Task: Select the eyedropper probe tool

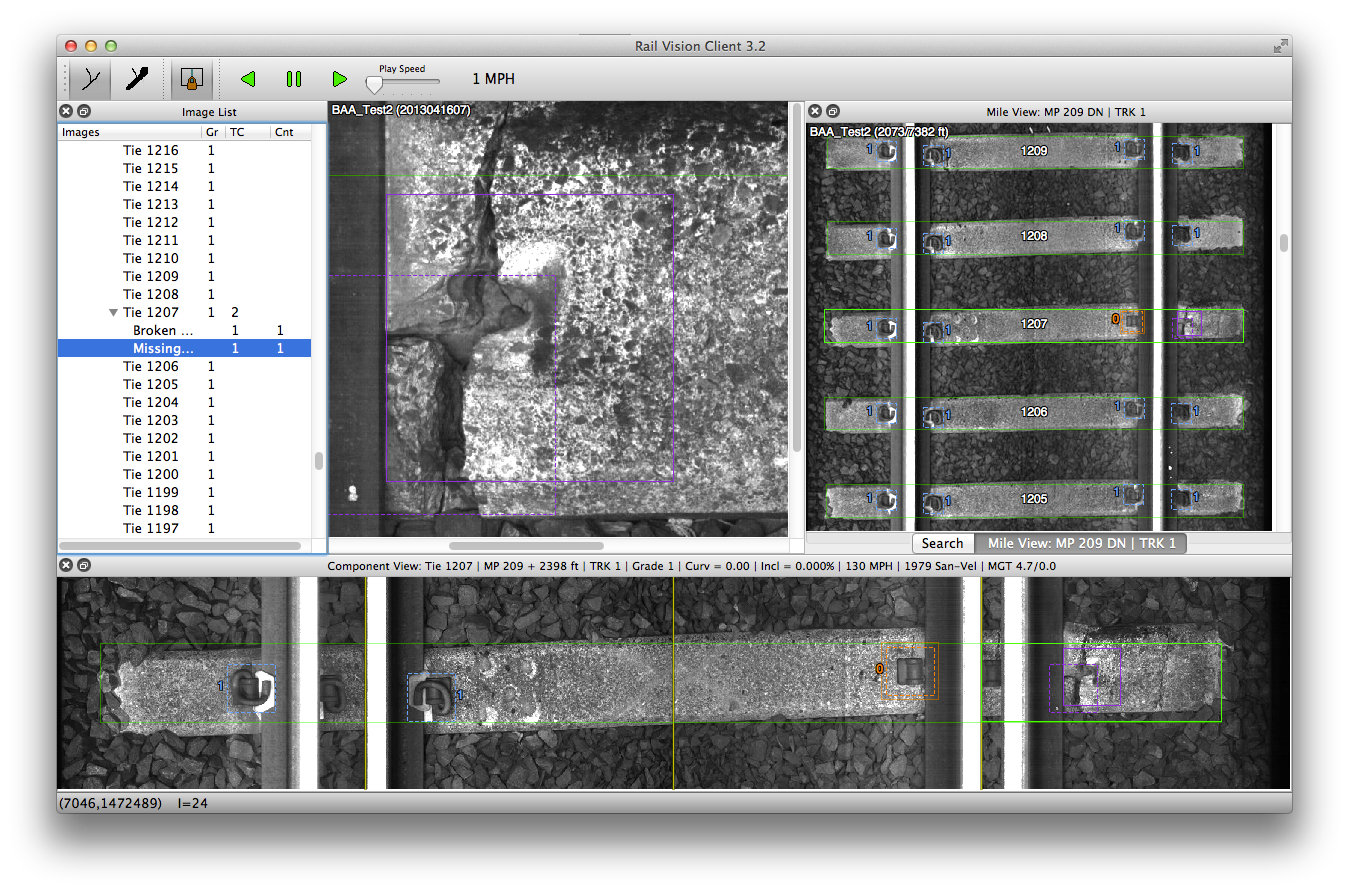Action: (x=136, y=78)
